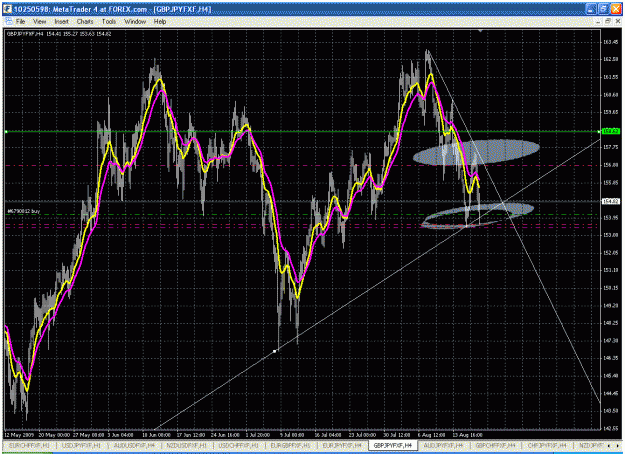This screenshot has width=625, height=454.
Task: Click the 142.55 price scale label
Action: pyautogui.click(x=611, y=428)
